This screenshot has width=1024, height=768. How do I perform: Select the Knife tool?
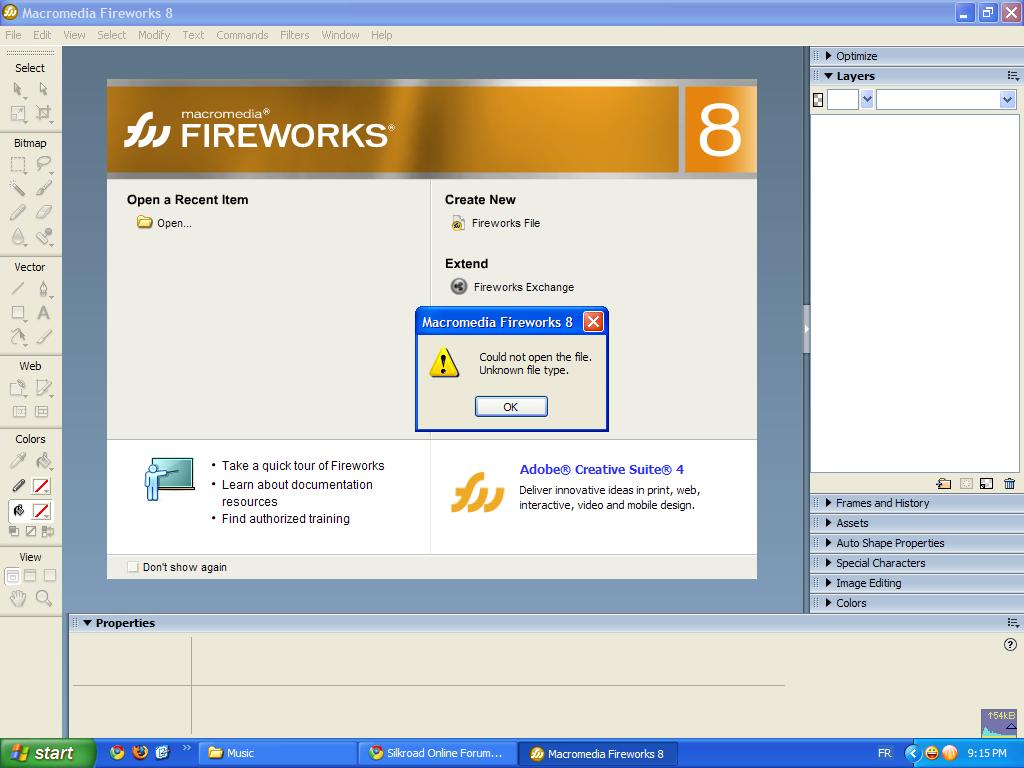[x=43, y=337]
